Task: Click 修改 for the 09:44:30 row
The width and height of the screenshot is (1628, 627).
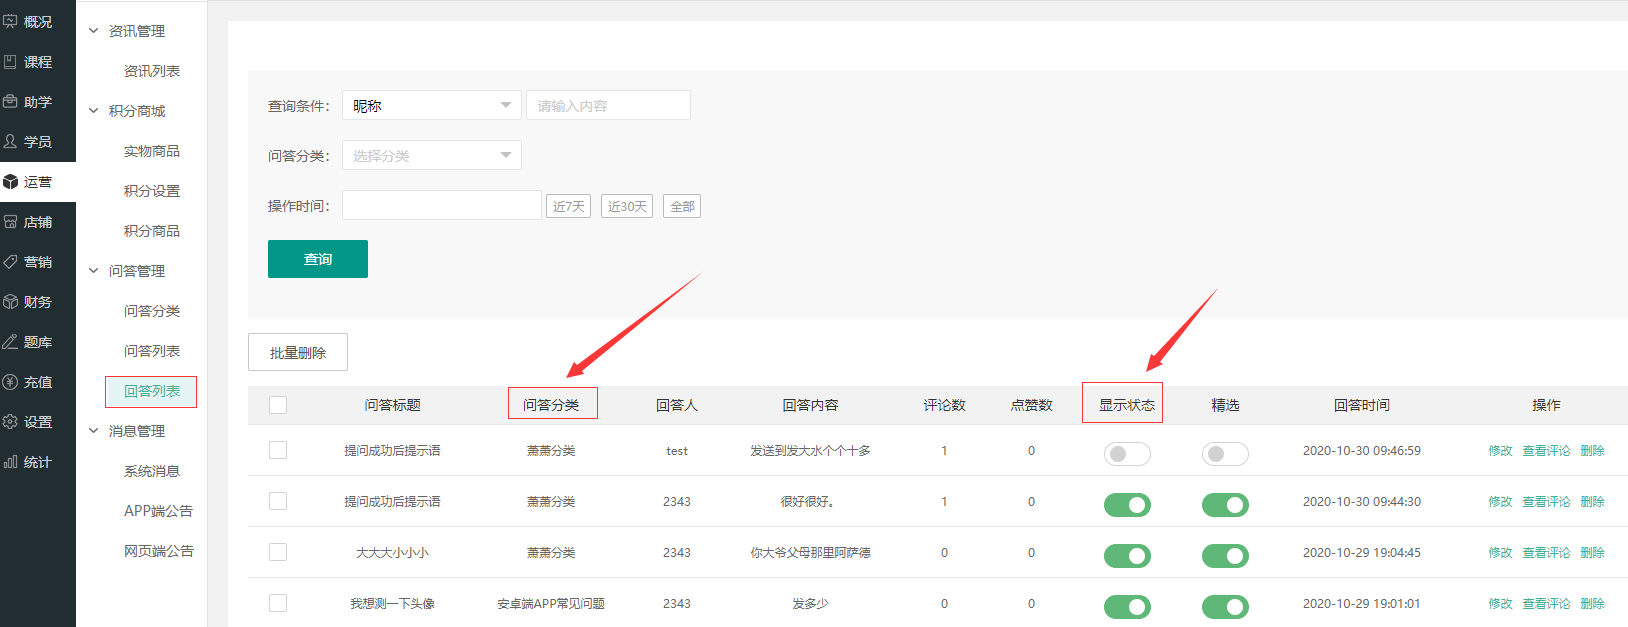Action: [x=1500, y=502]
